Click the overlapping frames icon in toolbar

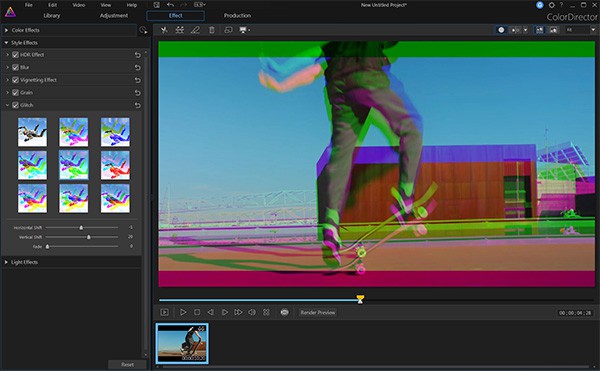pyautogui.click(x=228, y=30)
